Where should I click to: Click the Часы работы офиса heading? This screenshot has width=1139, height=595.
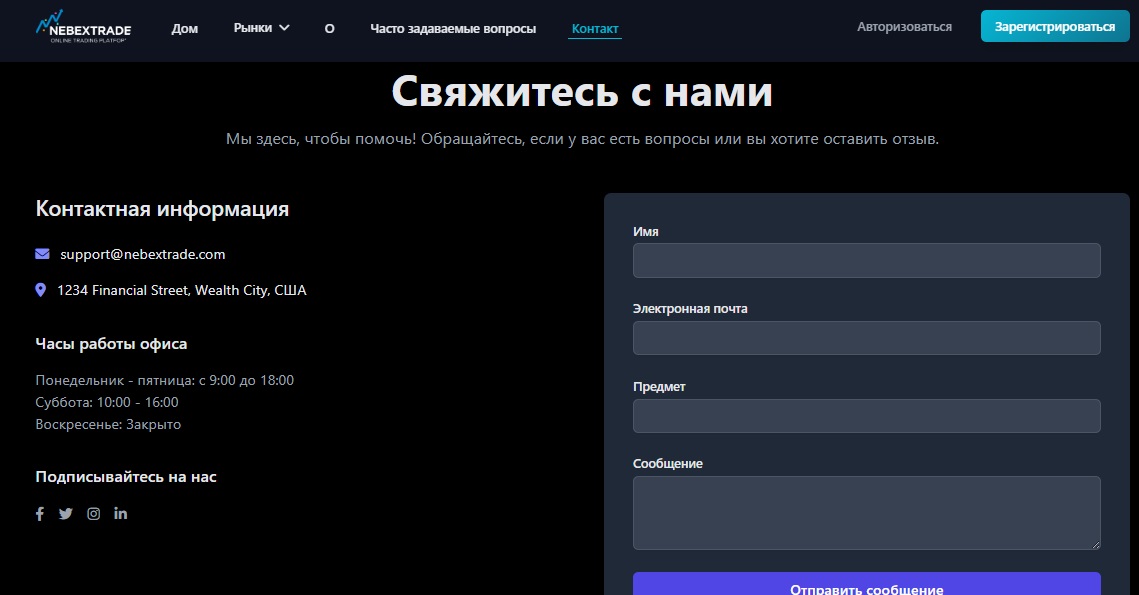[111, 344]
